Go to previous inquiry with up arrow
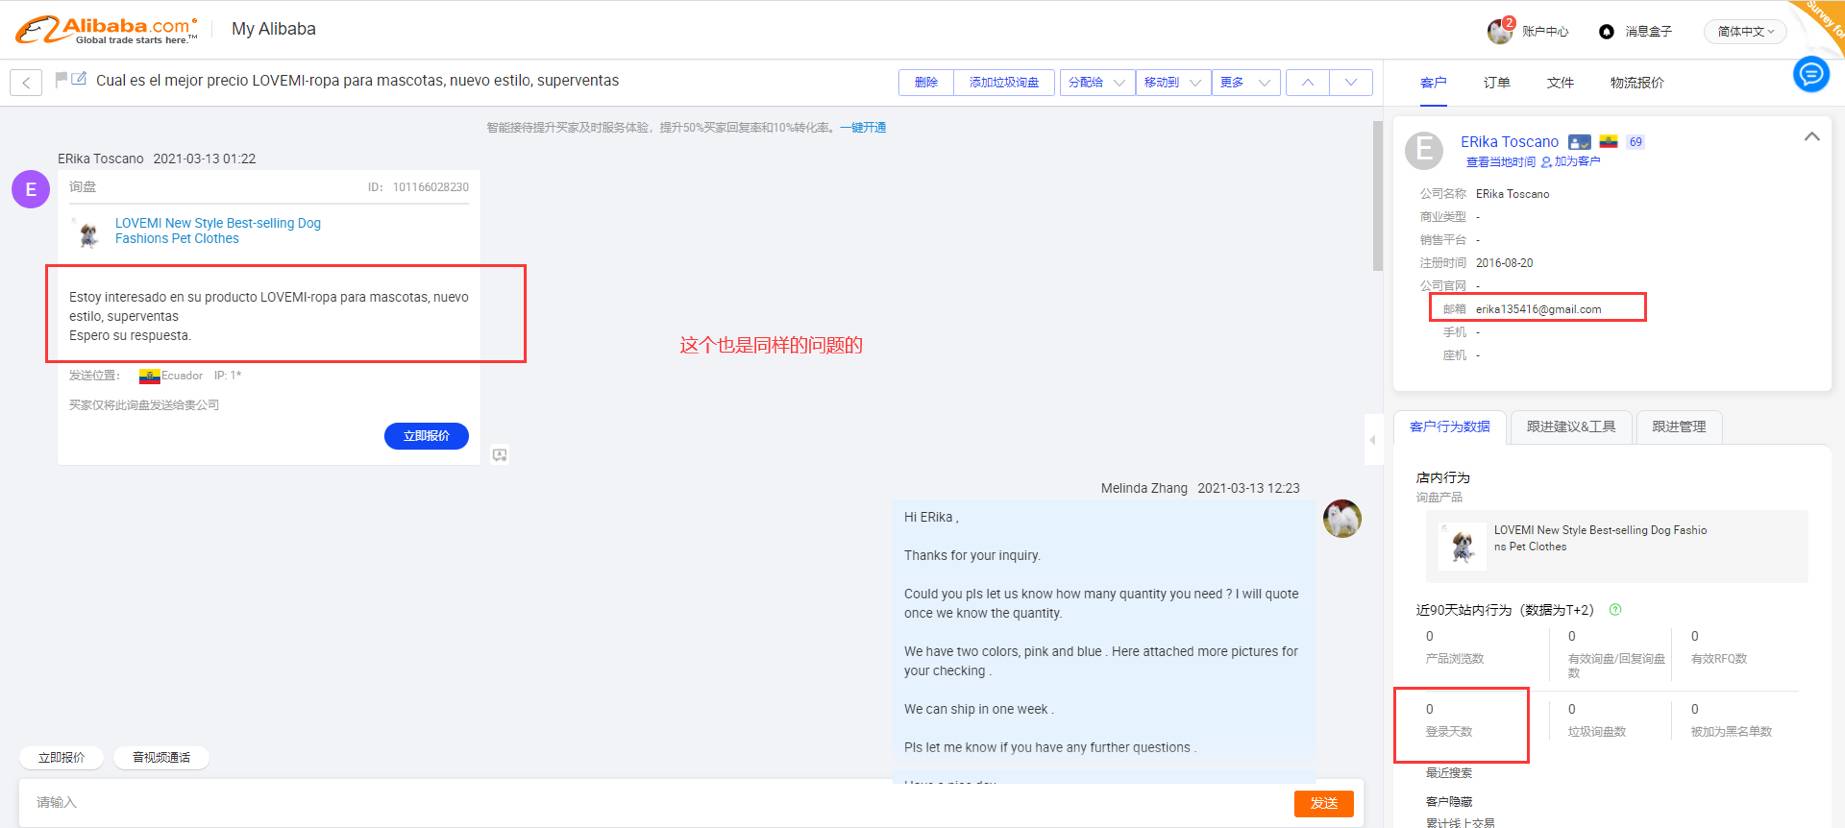The image size is (1845, 828). [1307, 82]
